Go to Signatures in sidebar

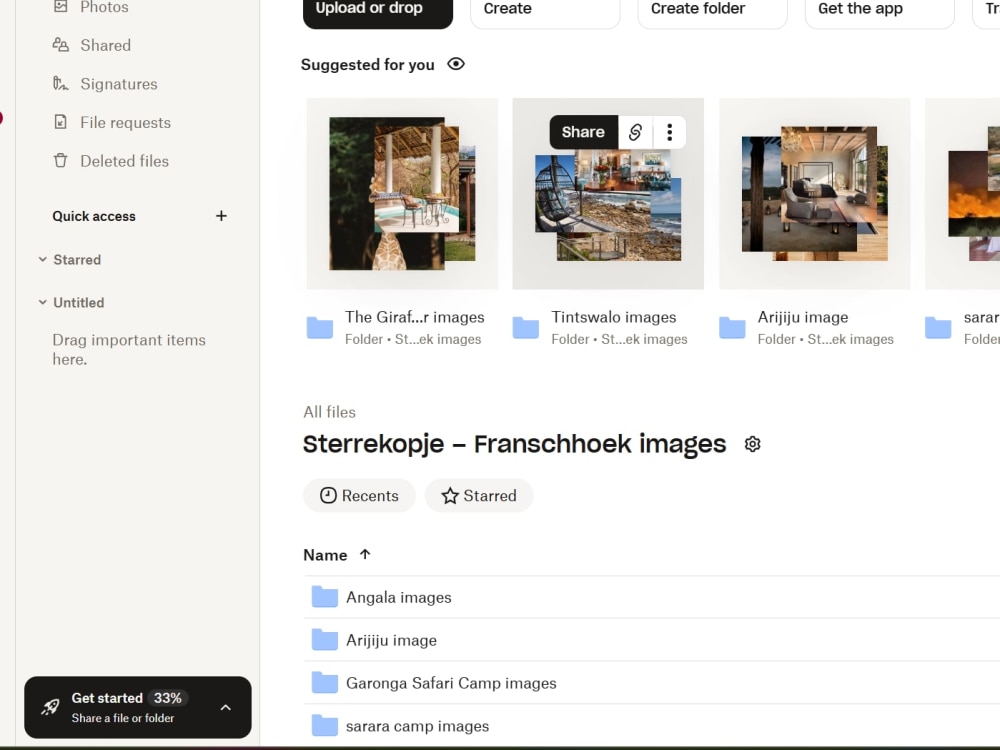119,84
